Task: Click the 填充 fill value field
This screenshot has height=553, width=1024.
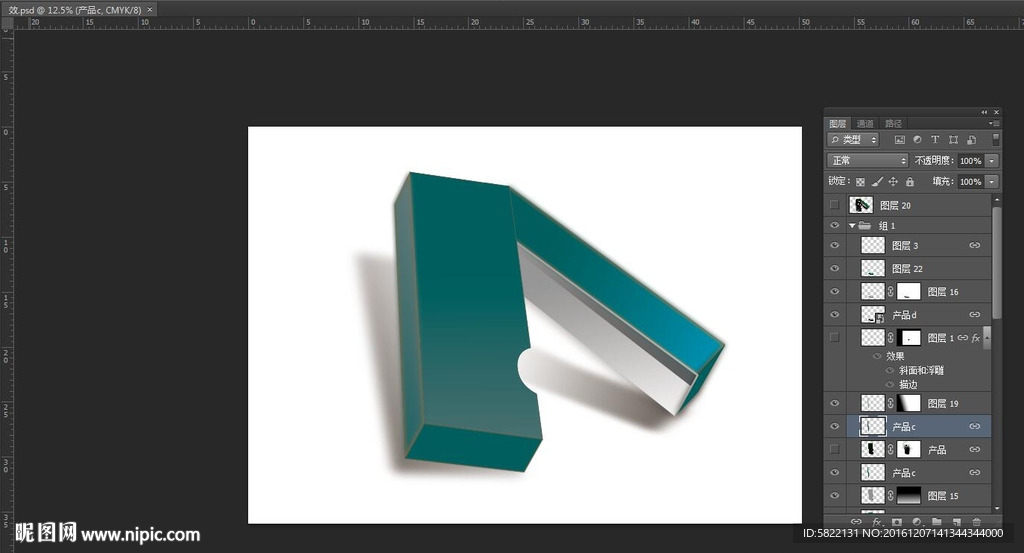Action: coord(969,182)
